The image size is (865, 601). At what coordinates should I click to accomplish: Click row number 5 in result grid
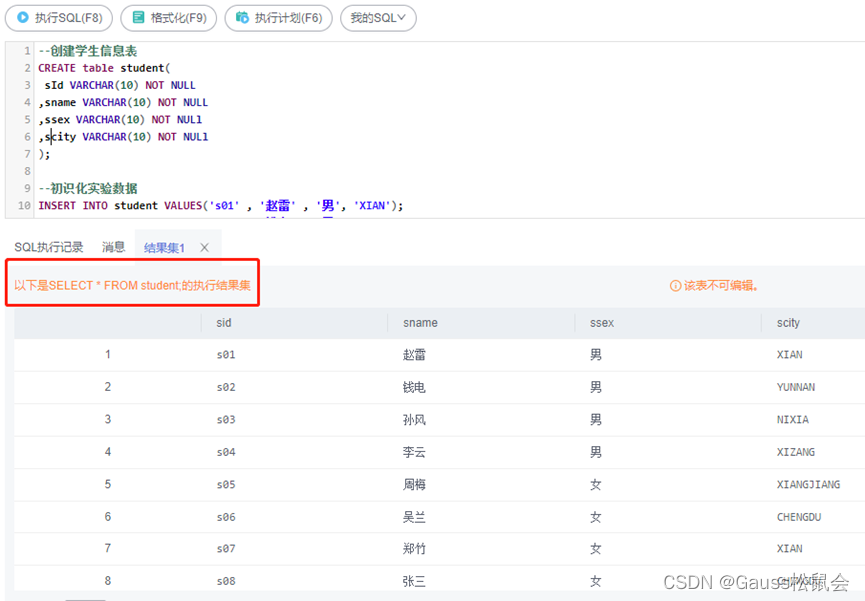[x=108, y=485]
